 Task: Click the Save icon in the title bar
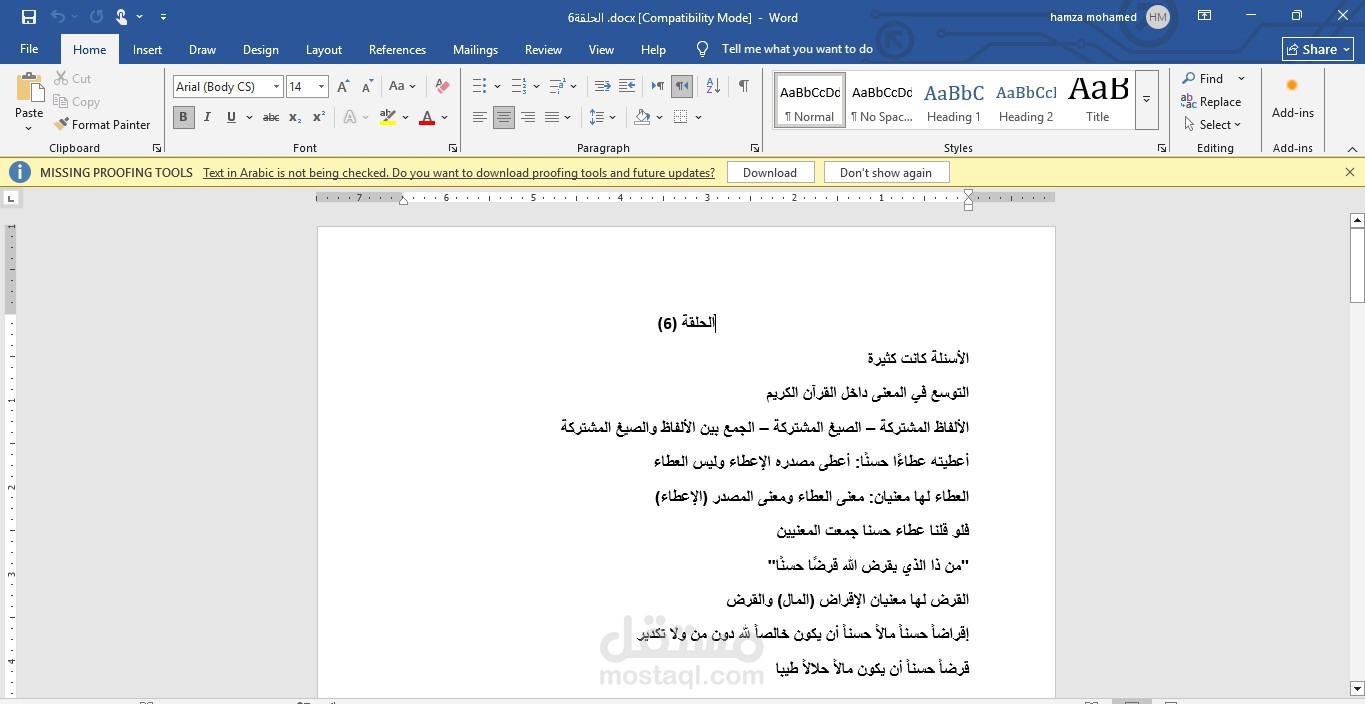pos(29,17)
